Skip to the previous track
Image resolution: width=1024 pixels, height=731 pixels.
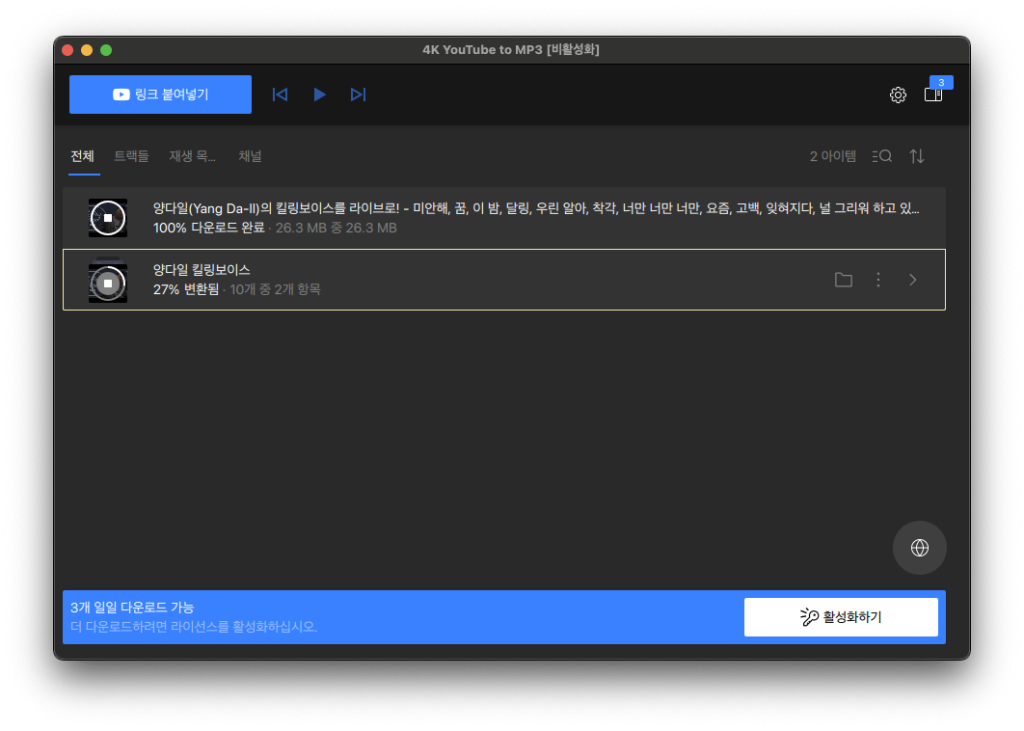click(x=280, y=95)
